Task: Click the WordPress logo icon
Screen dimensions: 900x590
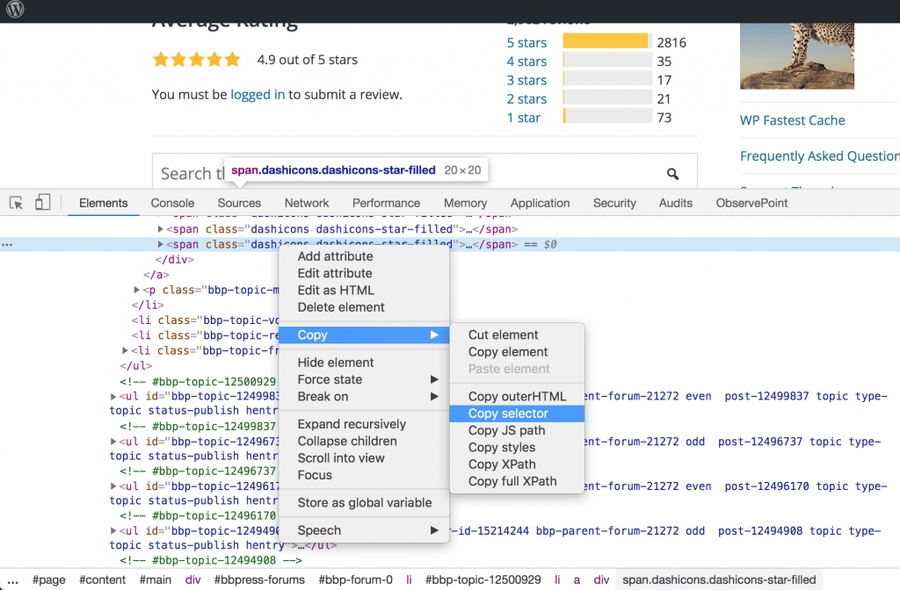Action: point(15,11)
